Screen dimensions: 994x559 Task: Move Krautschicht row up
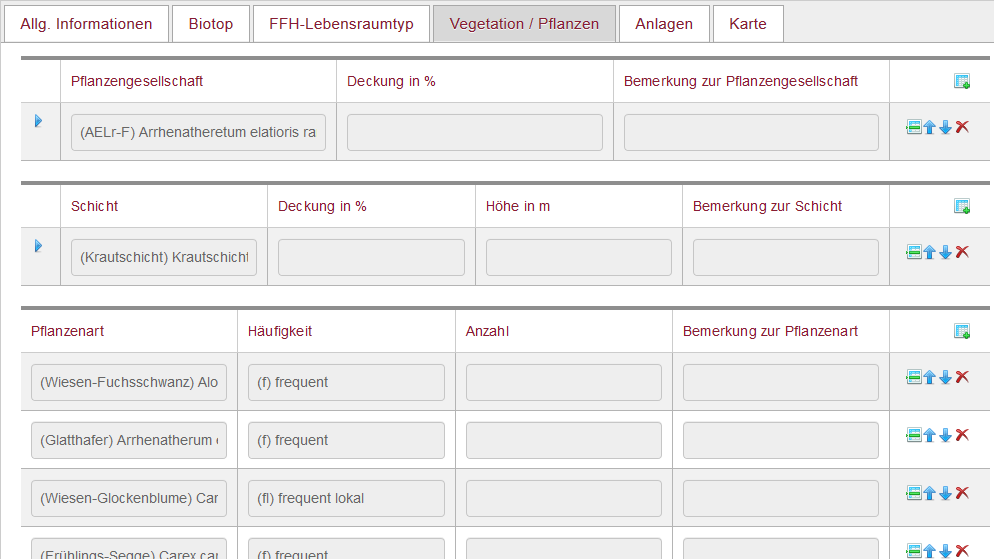pos(929,252)
